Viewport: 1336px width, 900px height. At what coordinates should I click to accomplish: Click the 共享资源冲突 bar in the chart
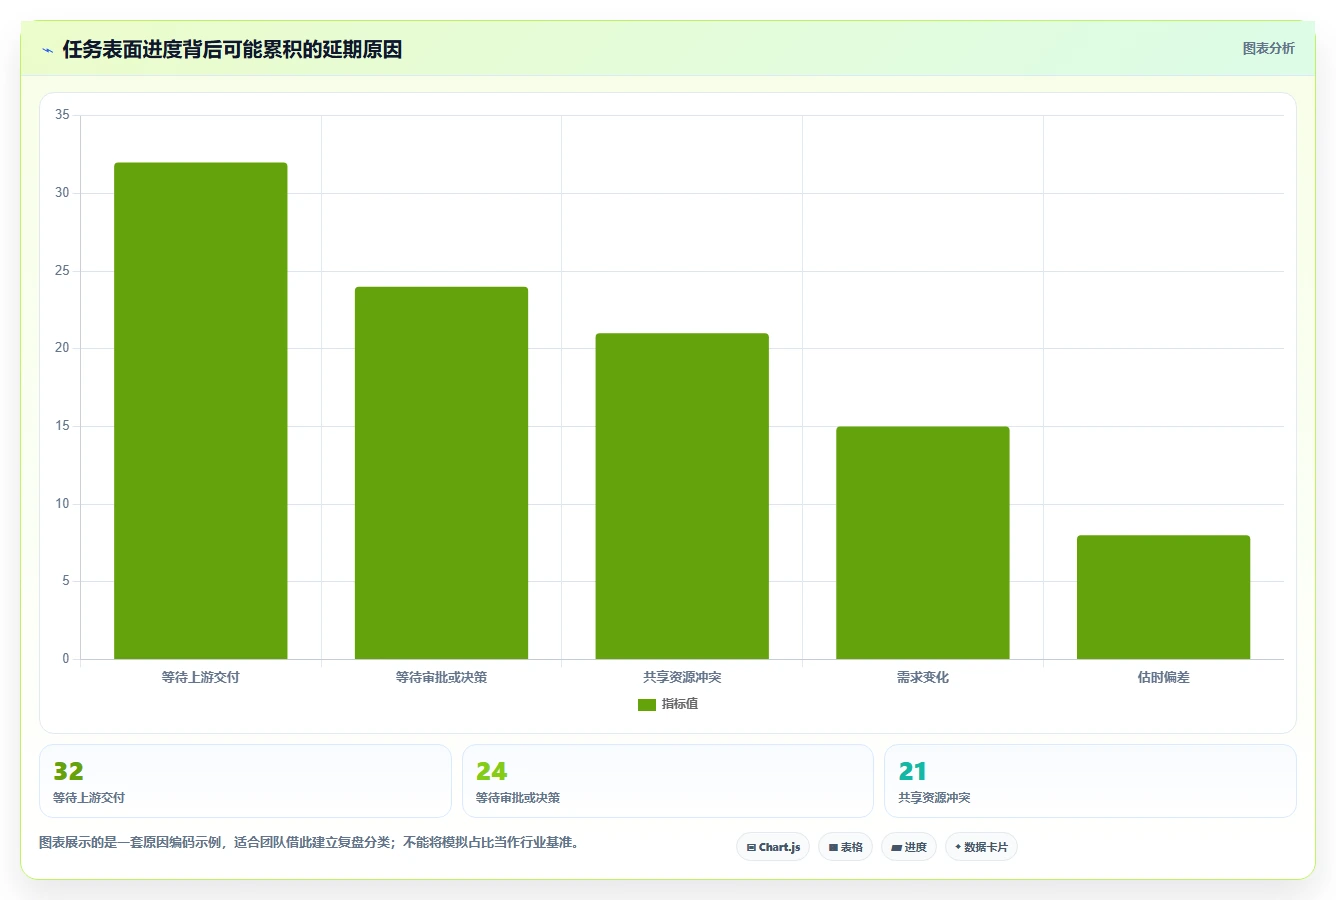point(682,496)
